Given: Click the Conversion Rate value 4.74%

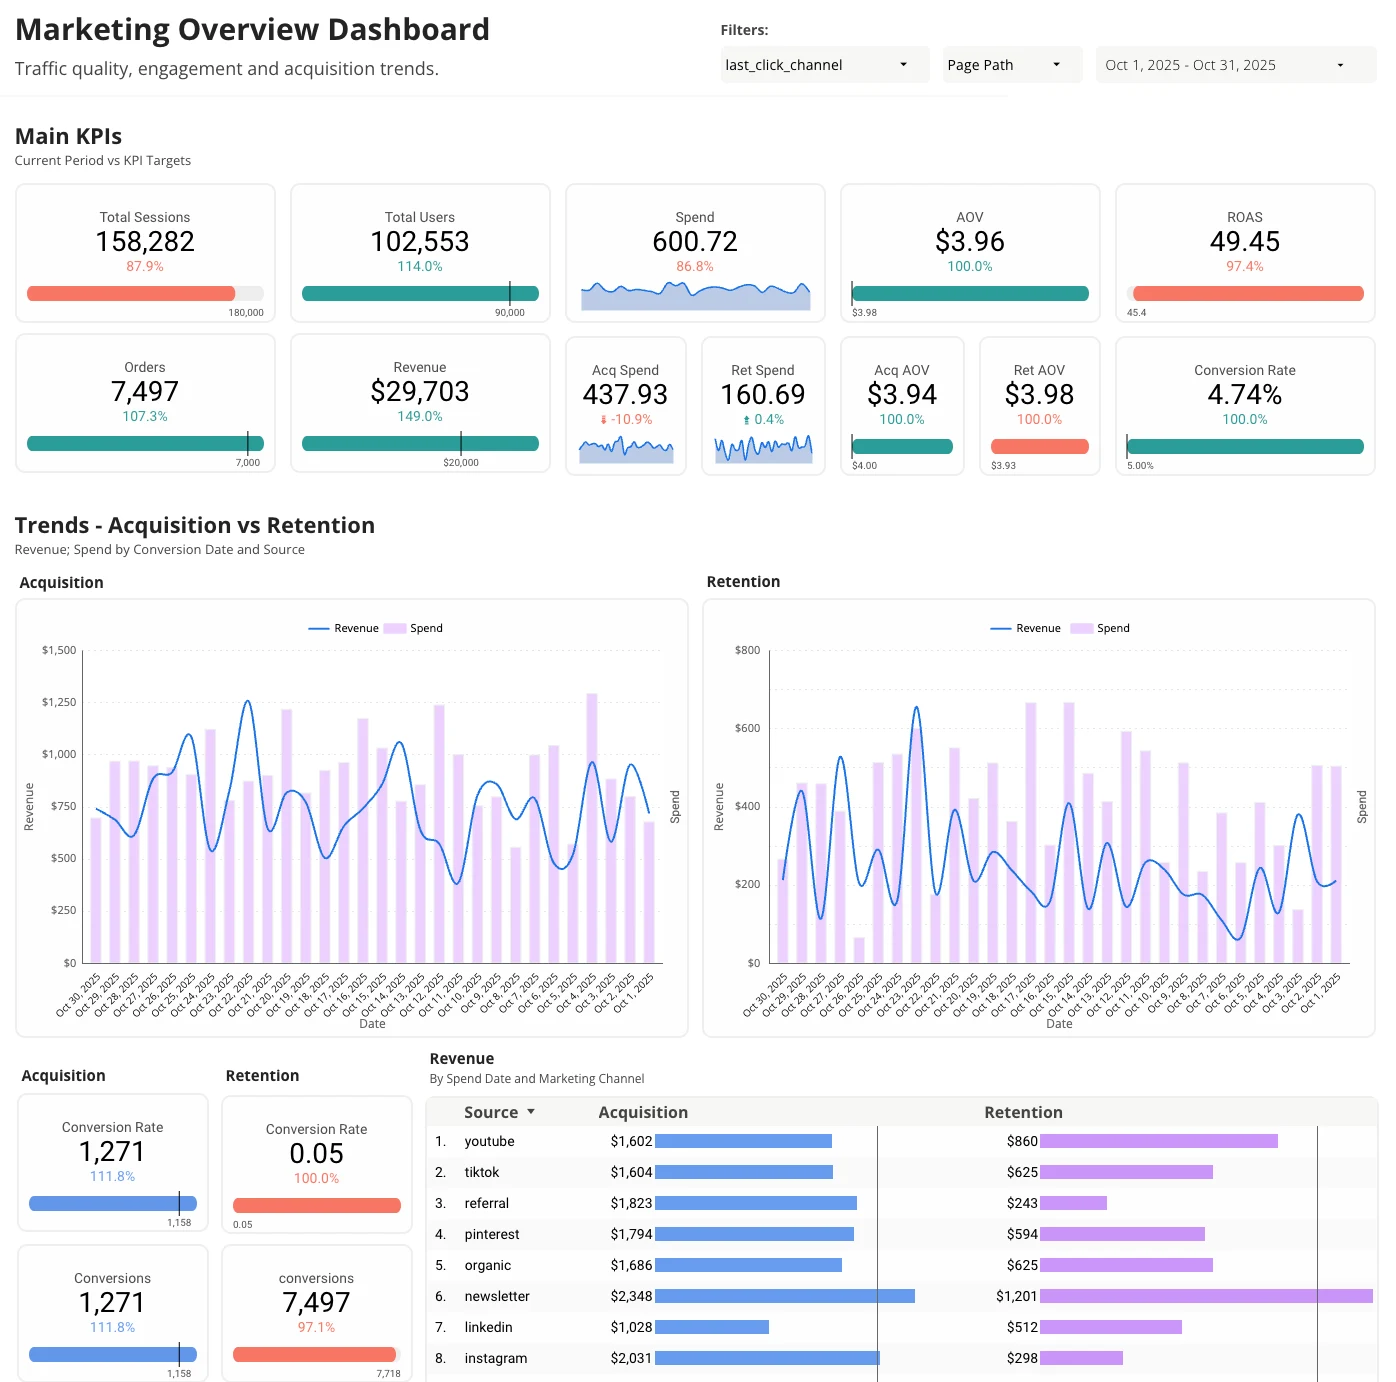Looking at the screenshot, I should point(1245,395).
